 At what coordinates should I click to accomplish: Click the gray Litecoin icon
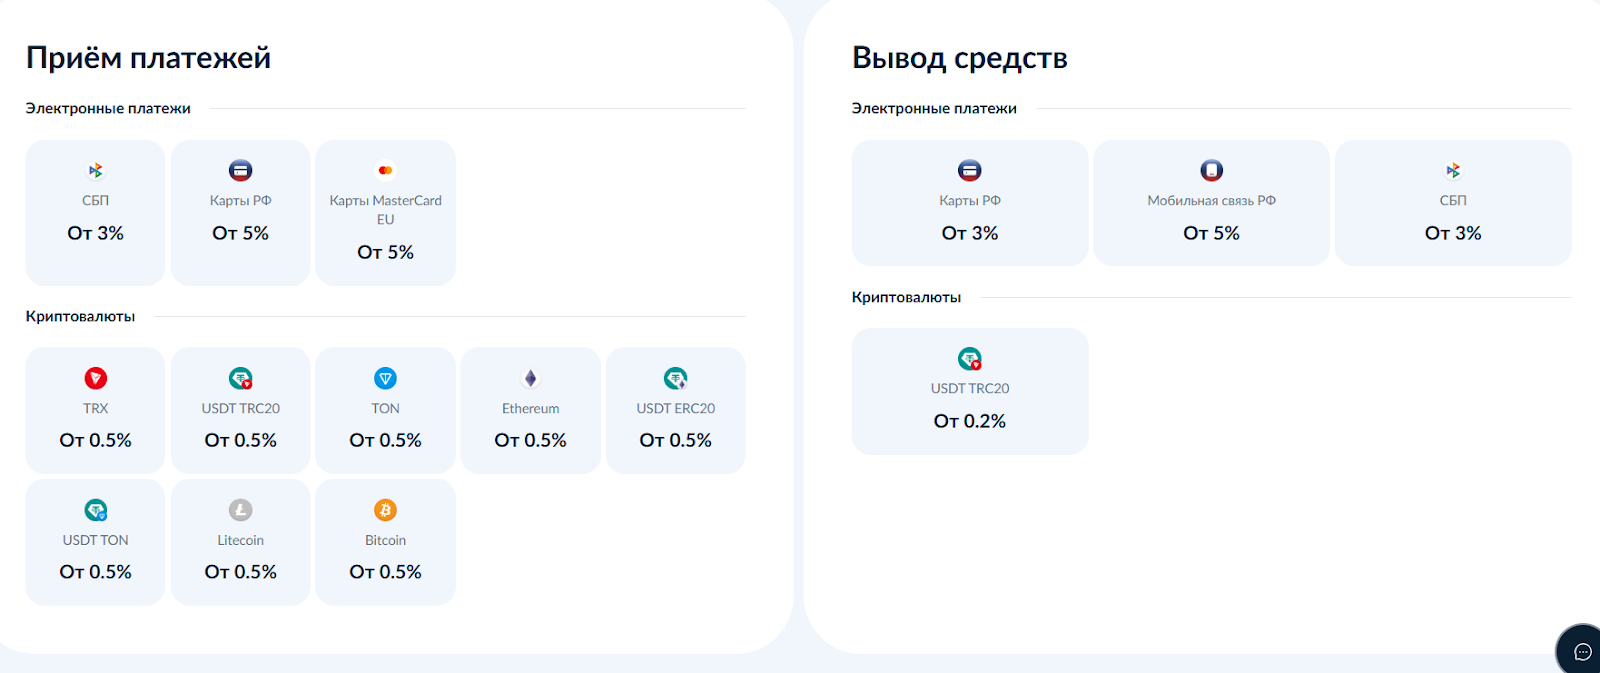click(240, 510)
